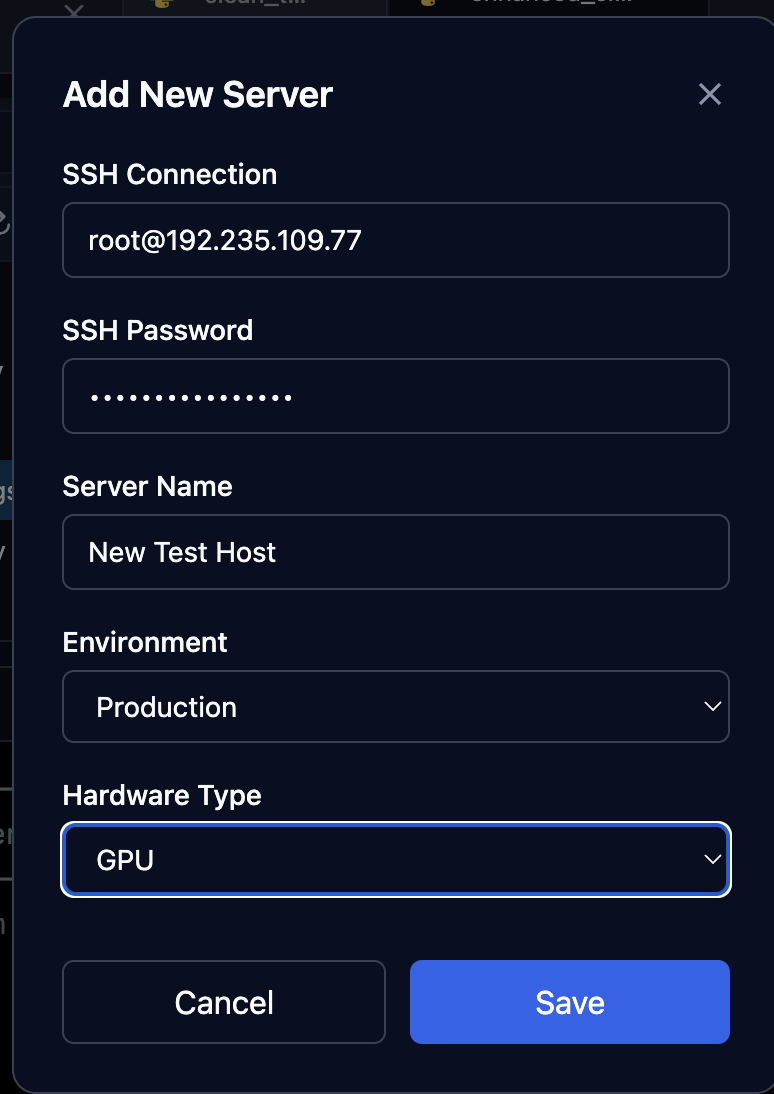The width and height of the screenshot is (774, 1094).
Task: Click the chevron on the Hardware Type selector
Action: point(712,858)
